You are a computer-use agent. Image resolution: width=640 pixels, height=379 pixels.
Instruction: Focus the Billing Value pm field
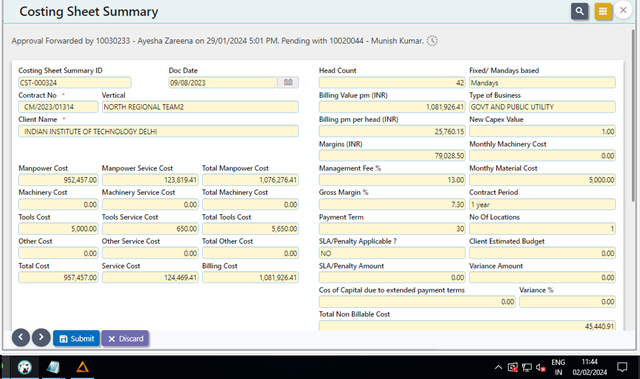[392, 107]
